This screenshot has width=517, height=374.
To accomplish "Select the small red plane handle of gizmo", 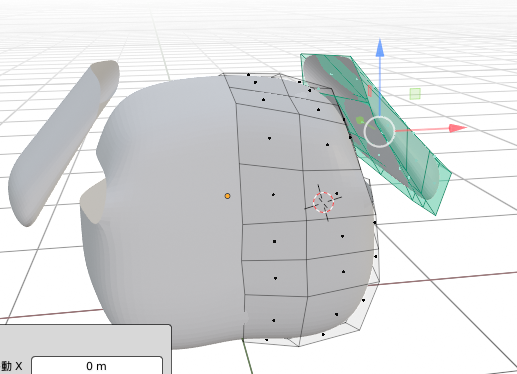I will pos(370,91).
